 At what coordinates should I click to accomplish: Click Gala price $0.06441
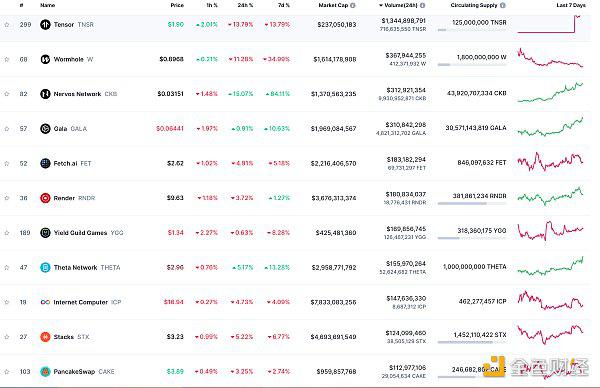tap(170, 129)
